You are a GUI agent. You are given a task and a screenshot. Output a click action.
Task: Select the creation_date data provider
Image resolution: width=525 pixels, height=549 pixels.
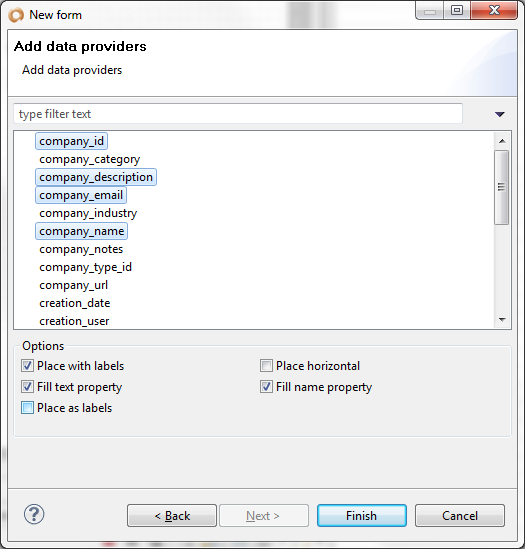[75, 303]
